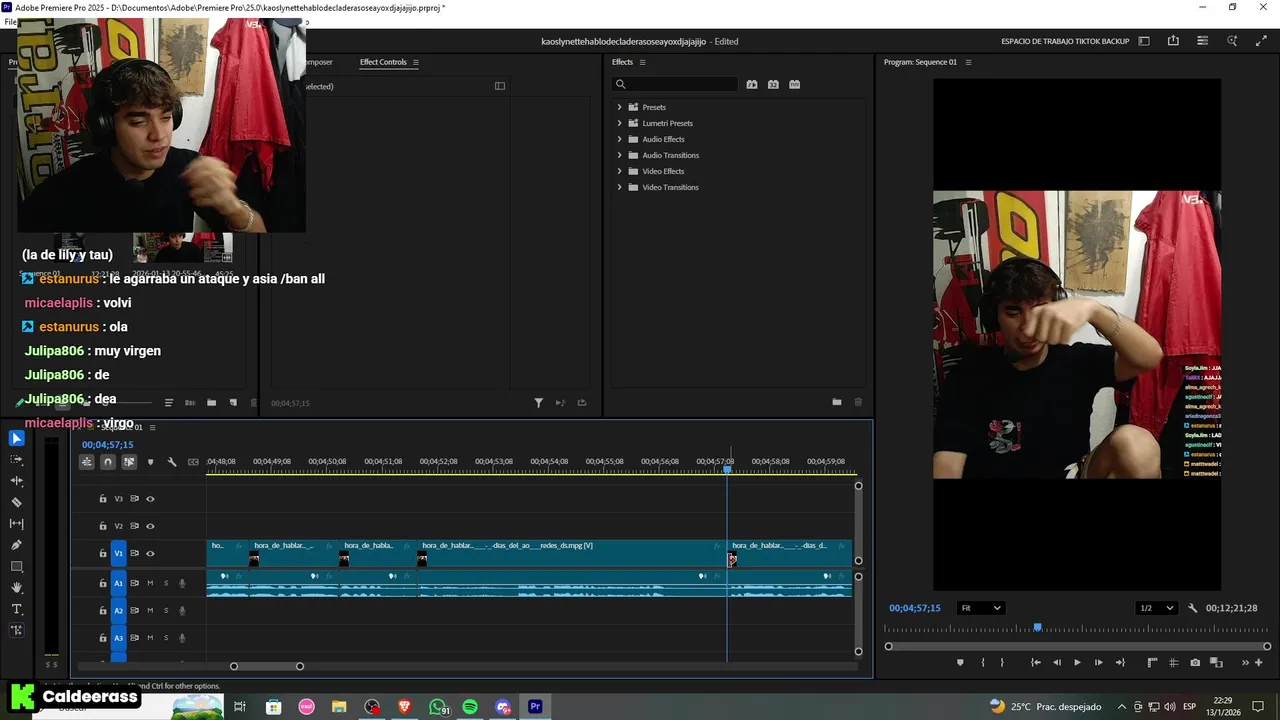The image size is (1280, 720).
Task: Create new custom bin in Effects panel
Action: point(837,402)
